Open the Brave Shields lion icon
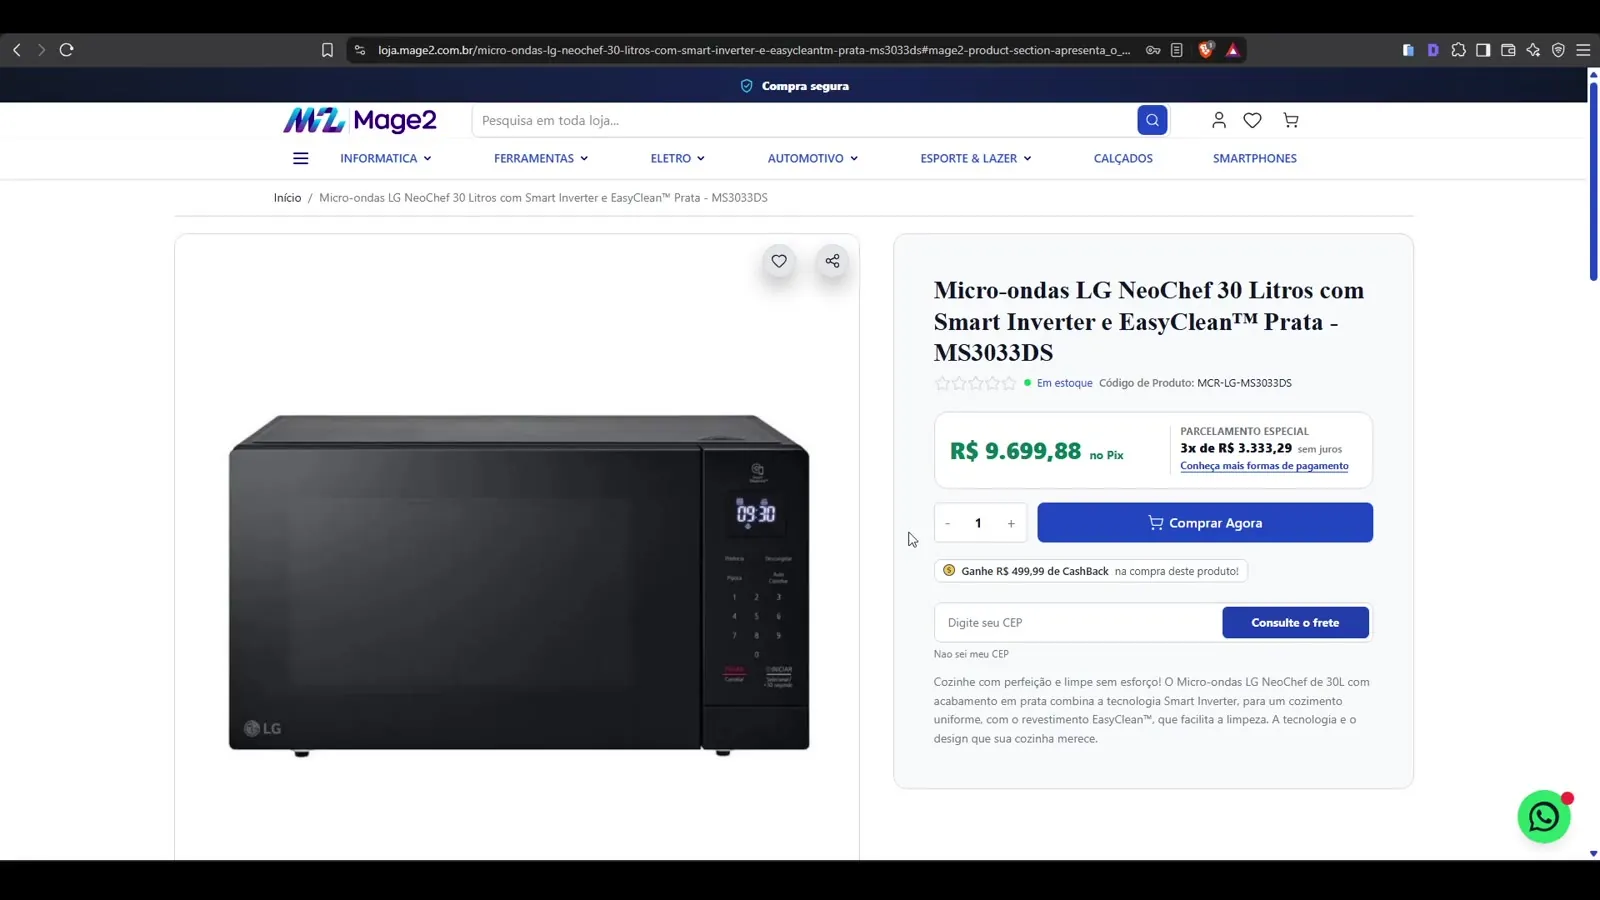The image size is (1600, 900). 1206,49
